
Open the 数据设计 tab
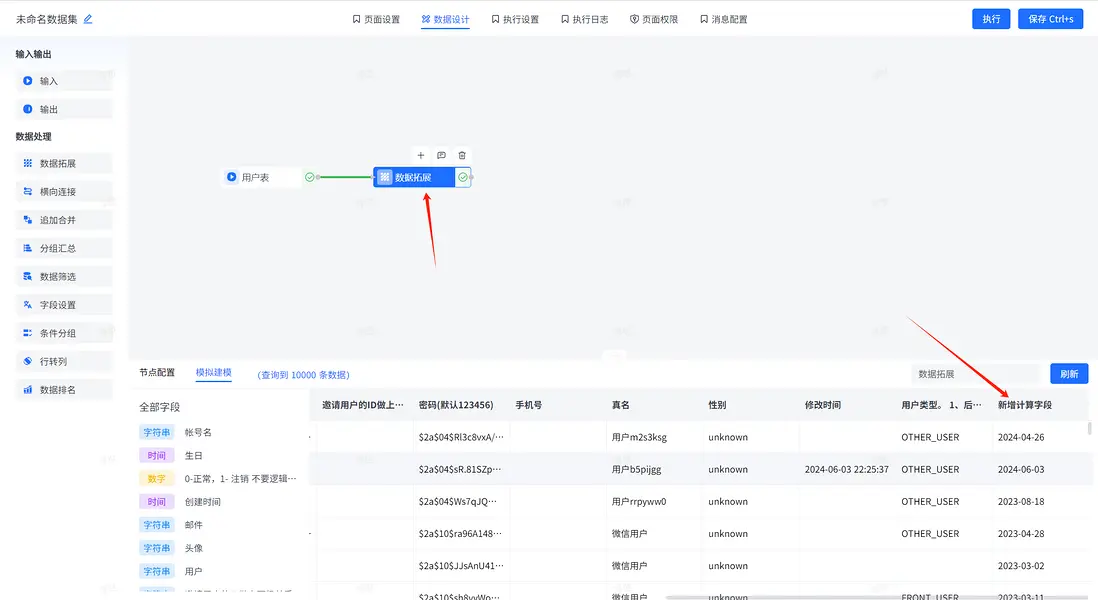445,19
